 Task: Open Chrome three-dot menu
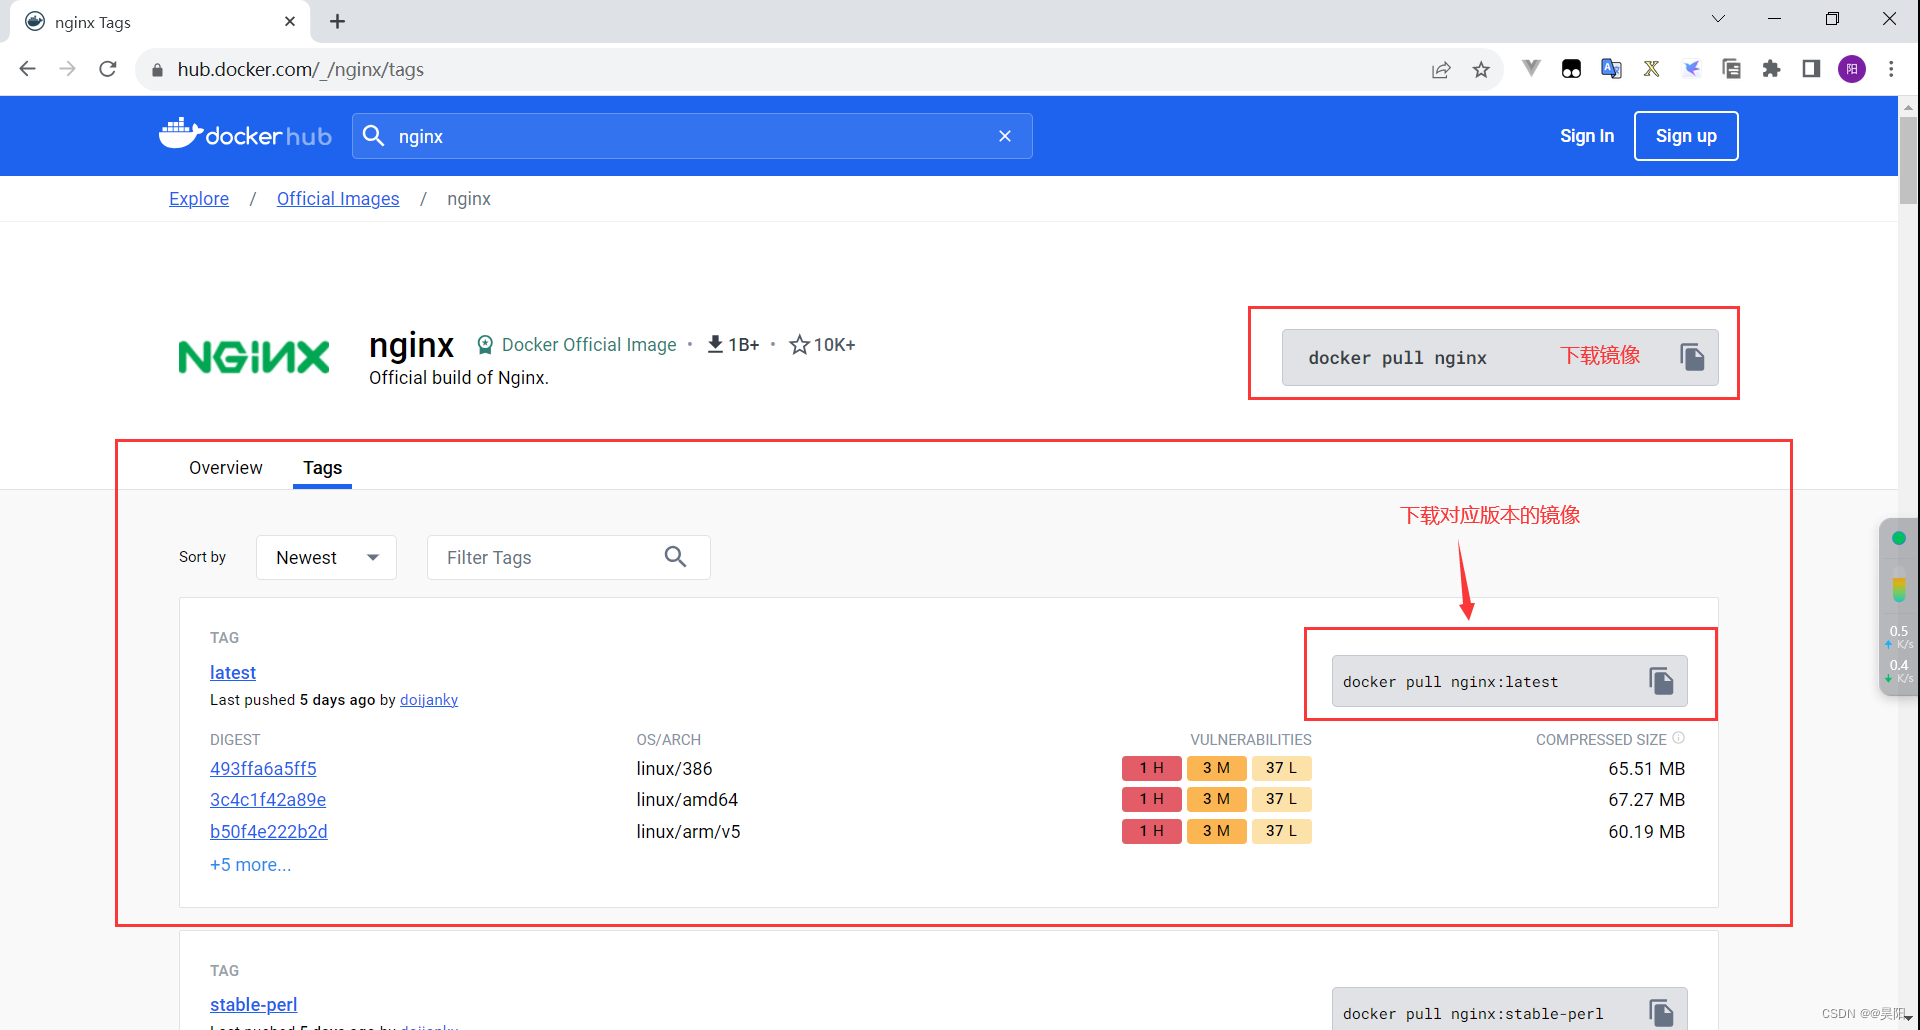pos(1891,69)
